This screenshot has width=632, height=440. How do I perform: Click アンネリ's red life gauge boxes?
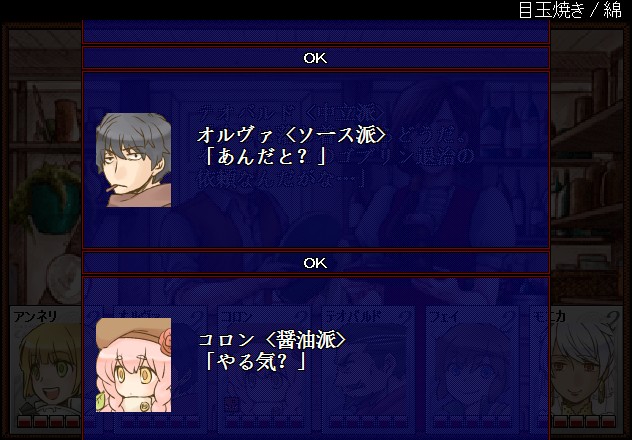pos(48,422)
